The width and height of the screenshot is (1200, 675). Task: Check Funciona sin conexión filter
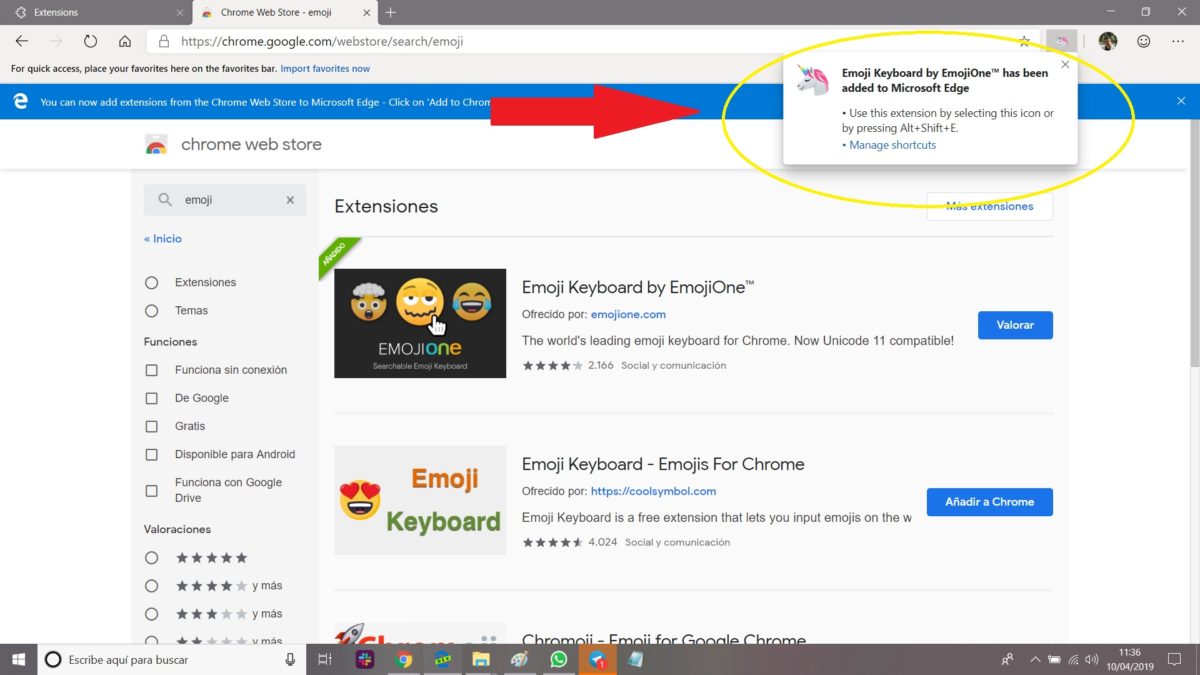click(x=152, y=370)
